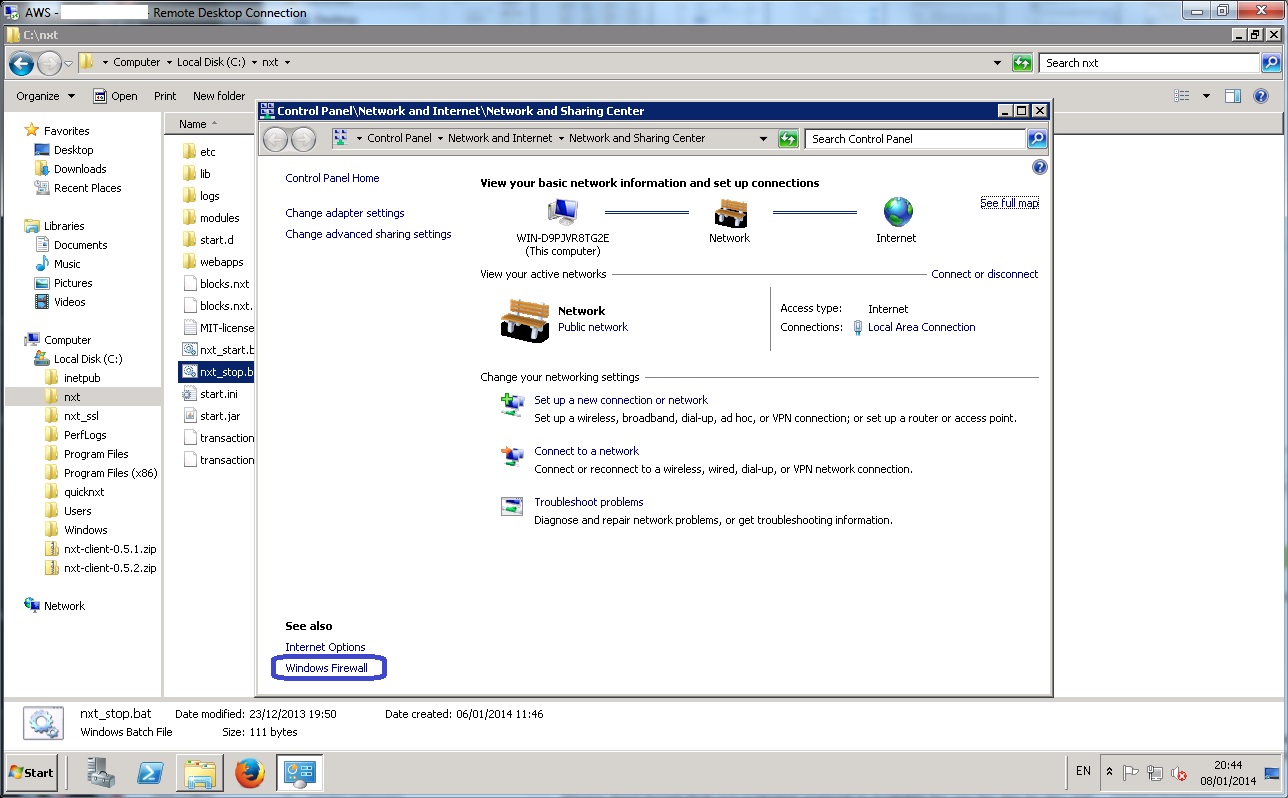Image resolution: width=1288 pixels, height=798 pixels.
Task: Select nxt_ssl folder in tree
Action: pyautogui.click(x=81, y=416)
